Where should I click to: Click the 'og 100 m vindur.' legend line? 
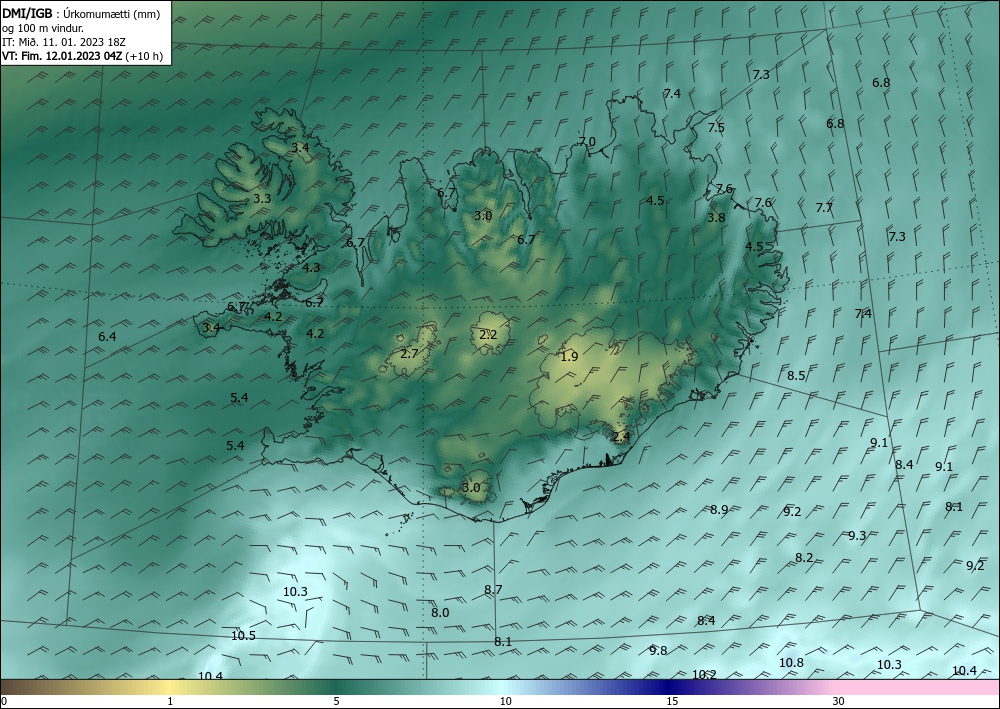tap(43, 27)
